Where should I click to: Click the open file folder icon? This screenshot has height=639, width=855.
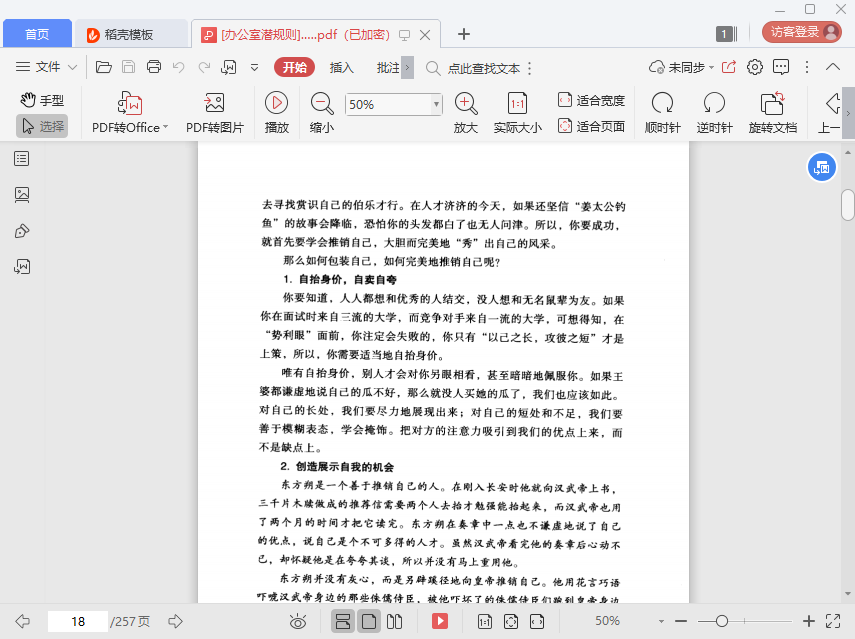(x=104, y=67)
